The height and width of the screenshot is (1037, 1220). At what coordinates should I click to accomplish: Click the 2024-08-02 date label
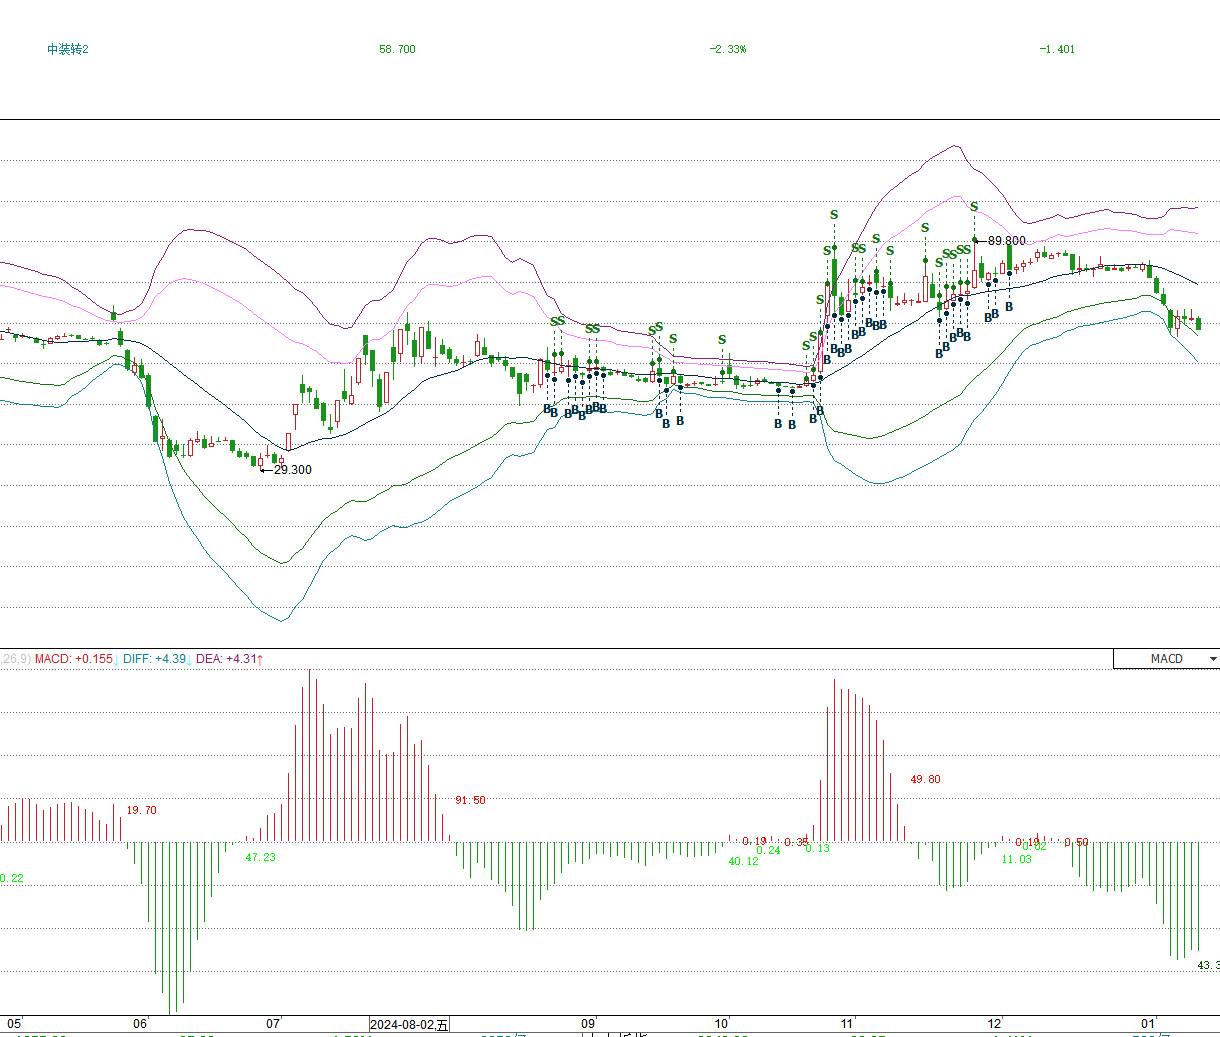pos(409,1024)
